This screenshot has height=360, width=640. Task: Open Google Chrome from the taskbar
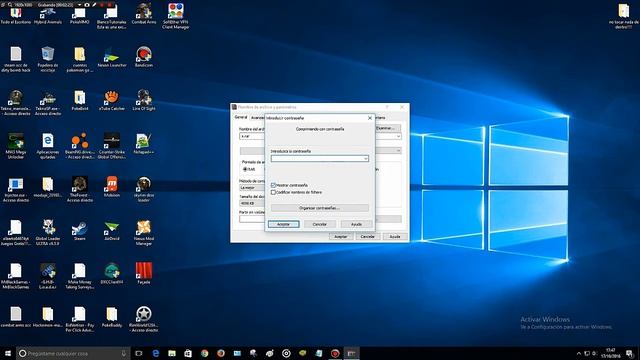pos(204,353)
